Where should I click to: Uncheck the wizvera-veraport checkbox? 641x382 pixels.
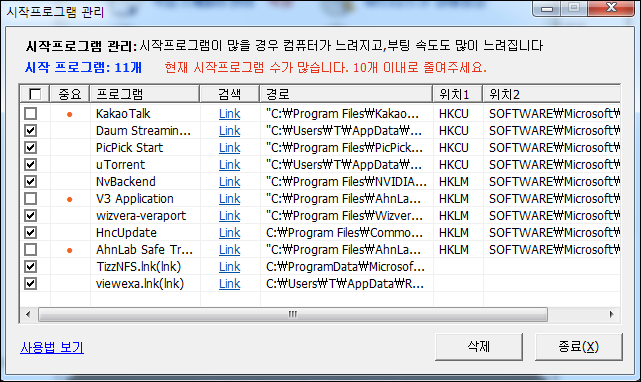pyautogui.click(x=31, y=215)
